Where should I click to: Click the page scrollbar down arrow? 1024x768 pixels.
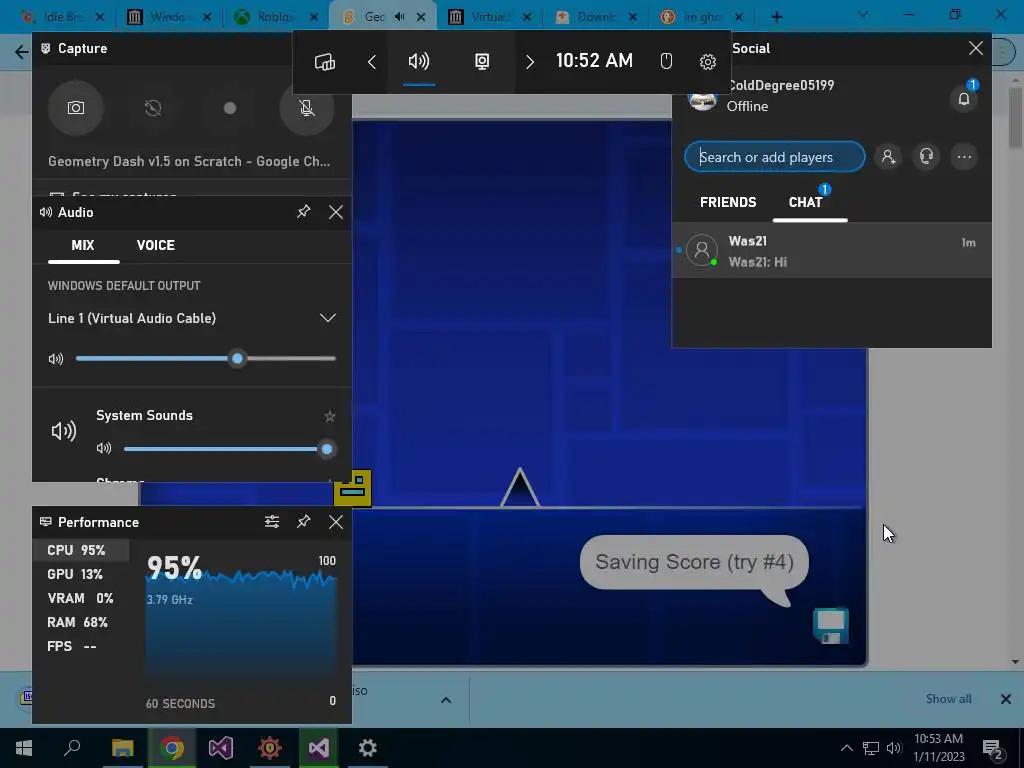click(1016, 662)
